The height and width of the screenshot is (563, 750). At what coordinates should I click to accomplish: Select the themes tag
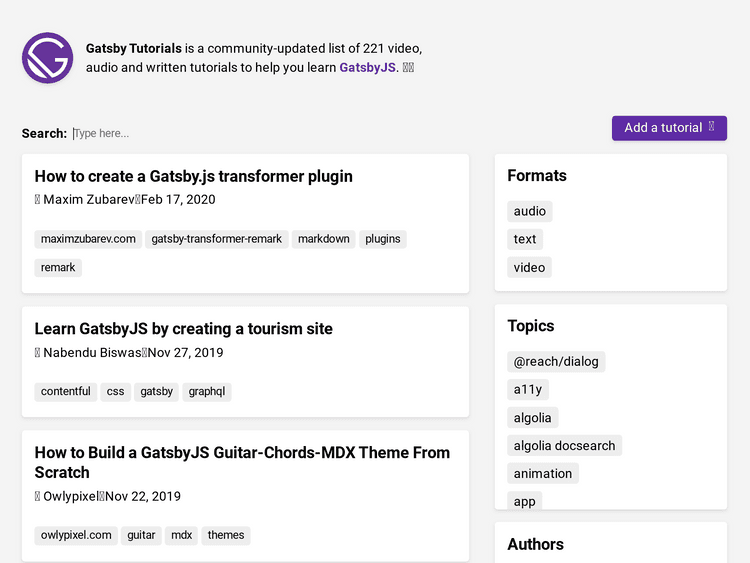tap(226, 535)
